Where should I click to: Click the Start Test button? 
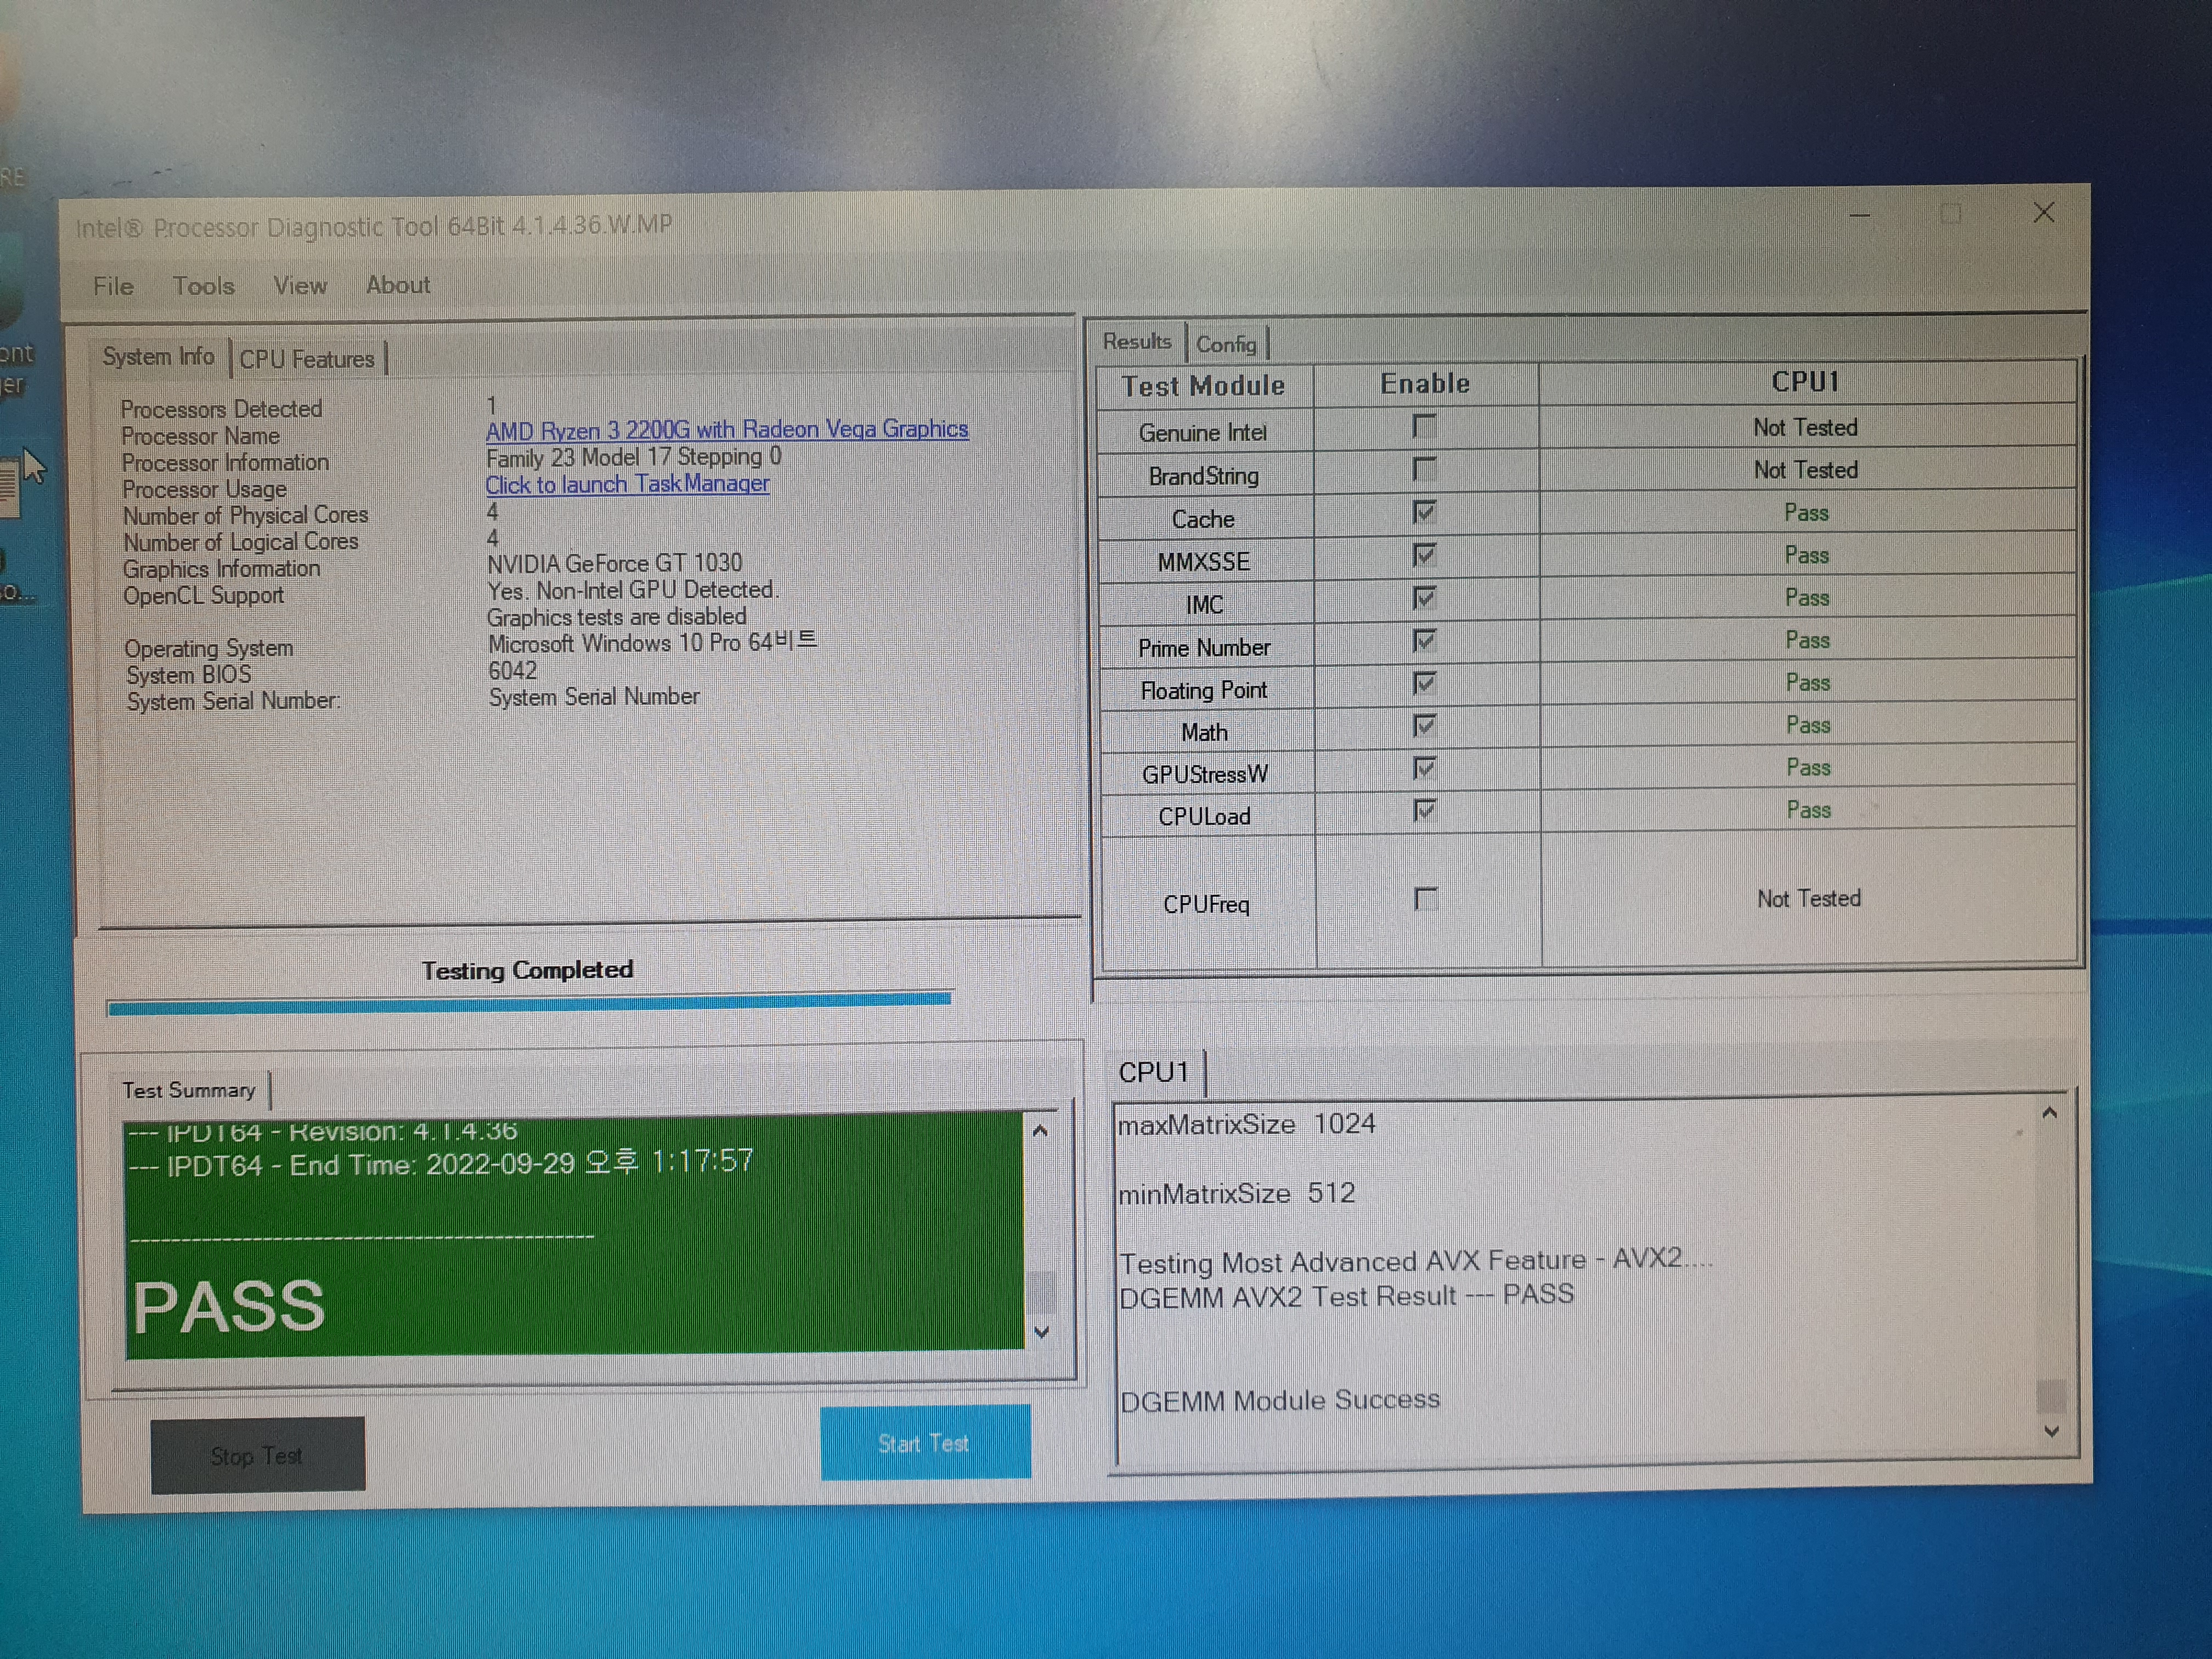(x=925, y=1442)
